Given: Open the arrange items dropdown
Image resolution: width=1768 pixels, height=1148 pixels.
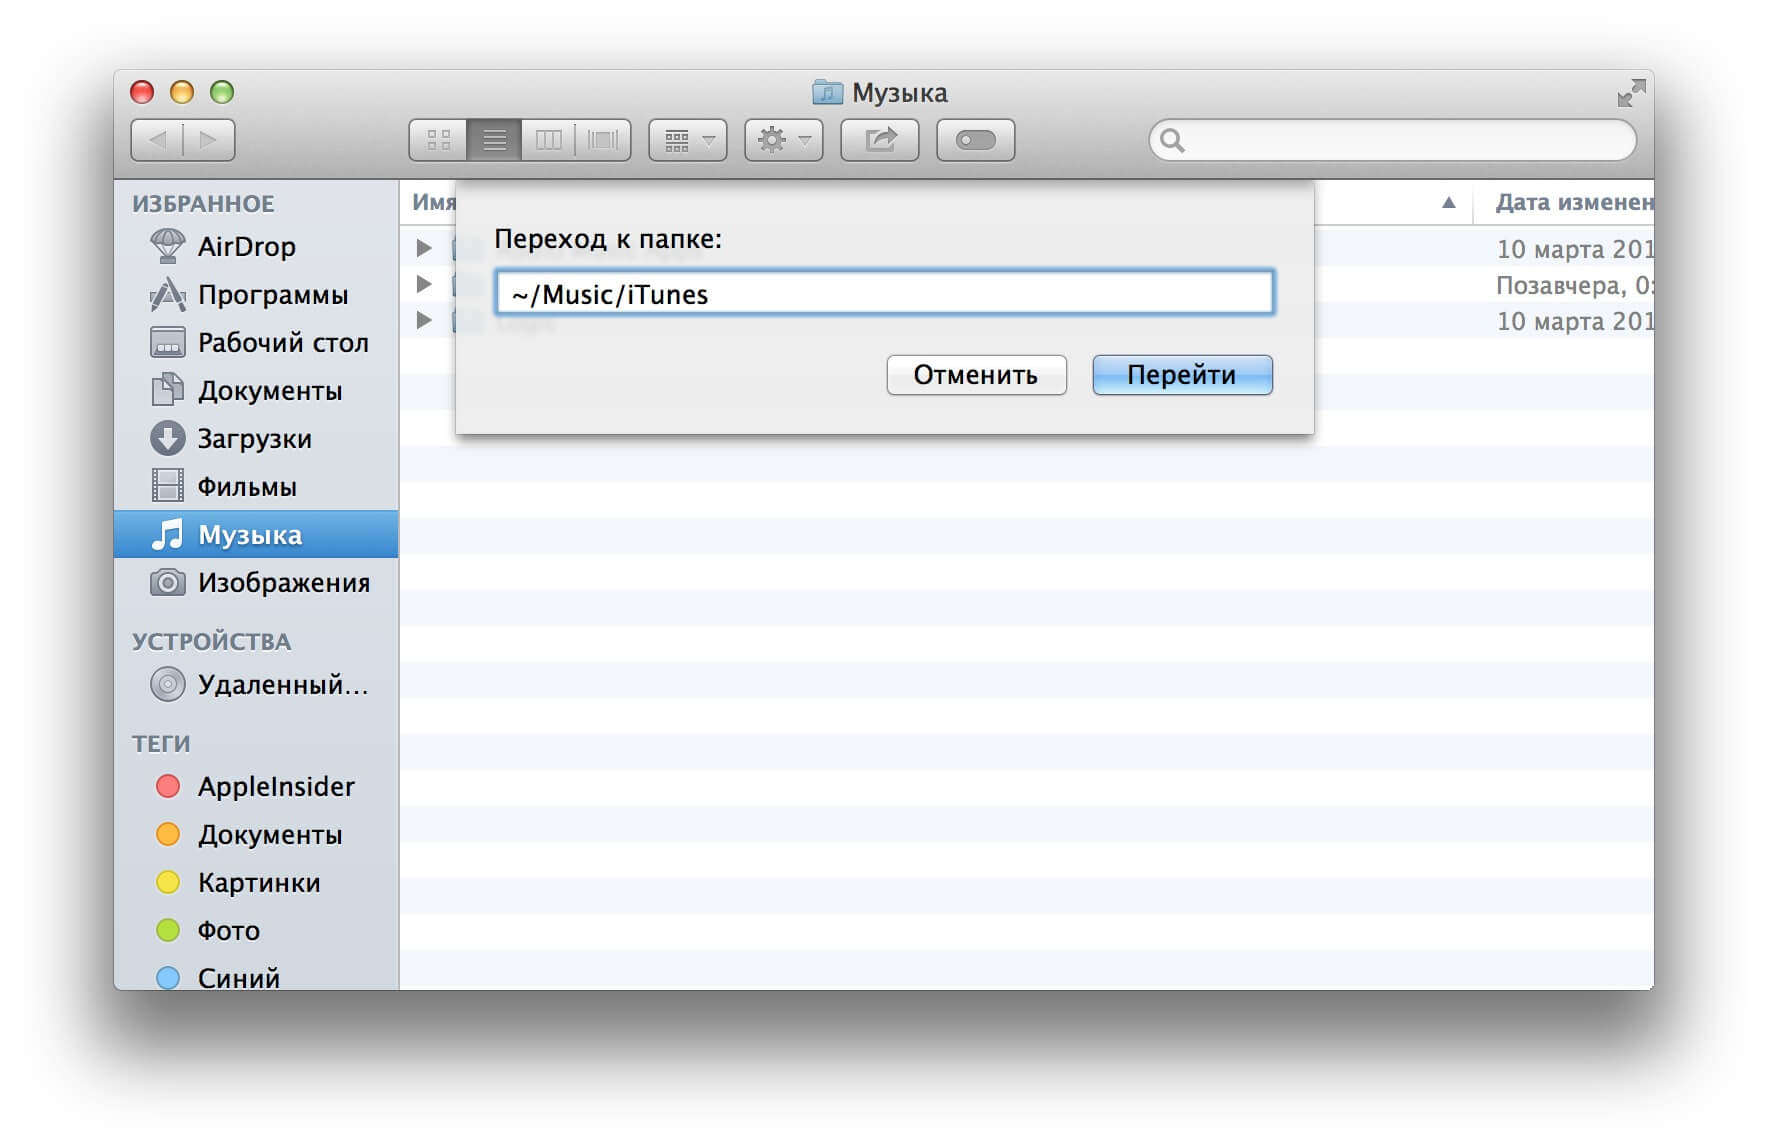Looking at the screenshot, I should pos(688,140).
